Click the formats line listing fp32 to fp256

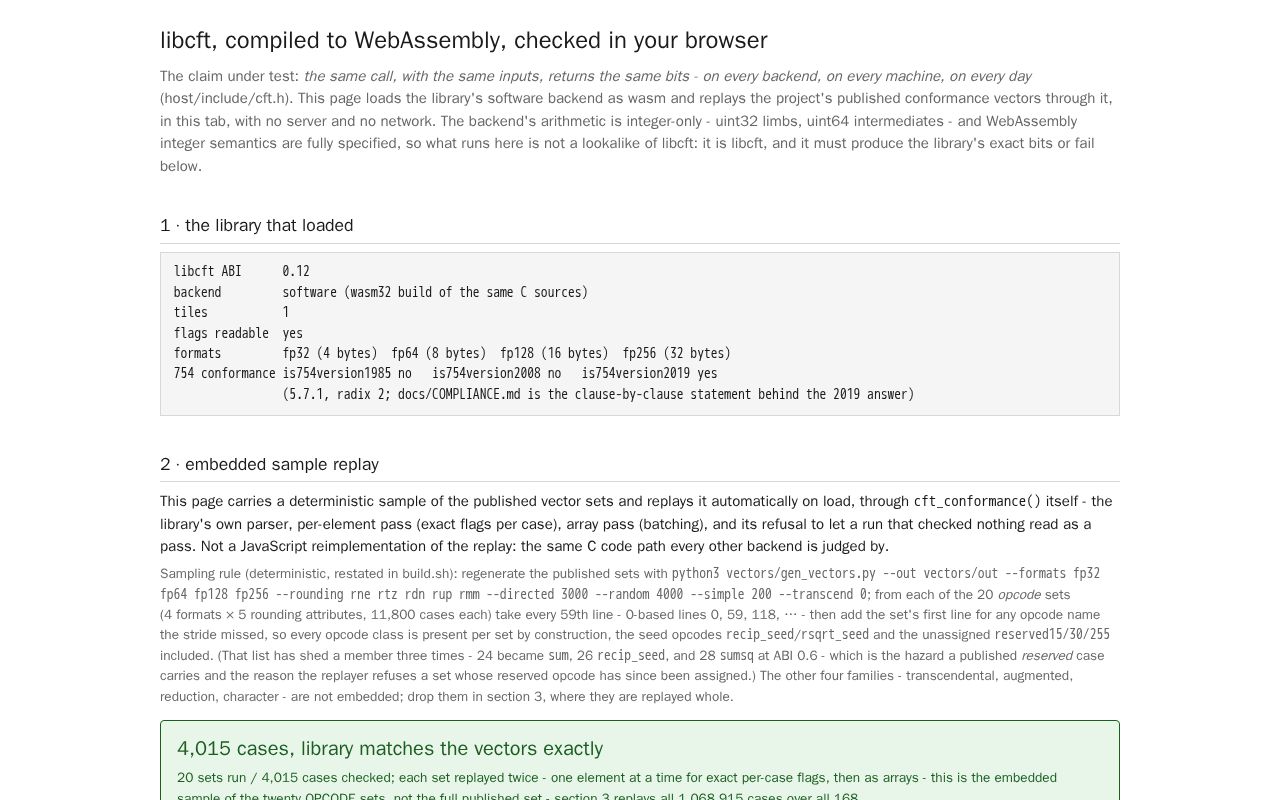452,354
